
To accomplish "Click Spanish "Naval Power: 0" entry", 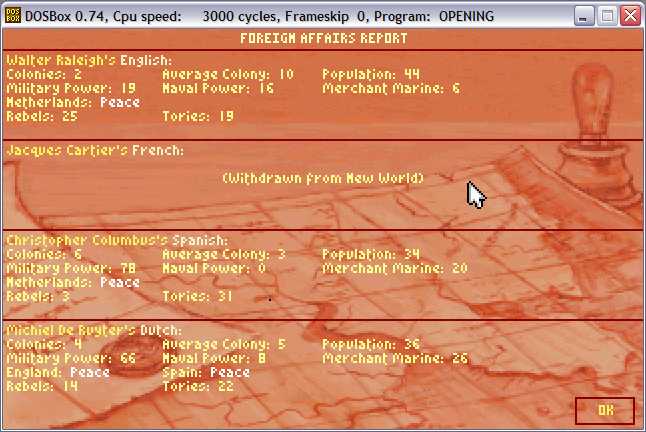I will pos(214,269).
